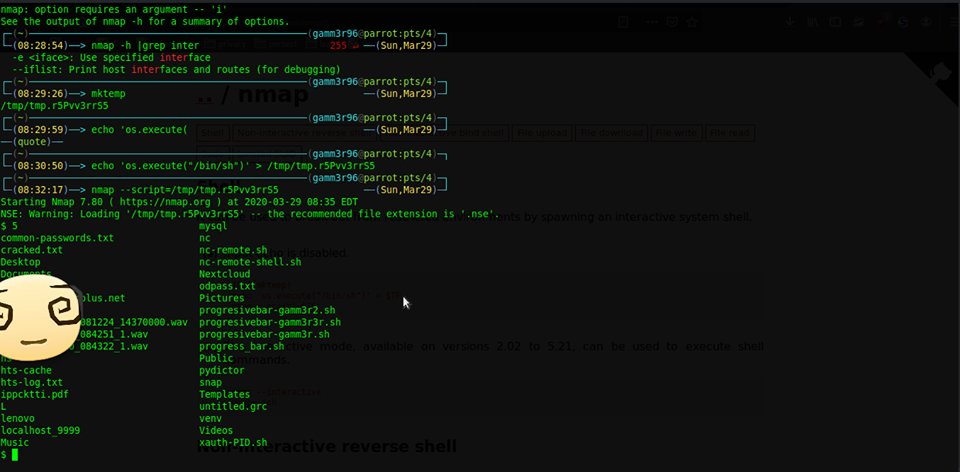Click 'hts-log.txt' in the listing
Image resolution: width=960 pixels, height=472 pixels.
(x=31, y=383)
